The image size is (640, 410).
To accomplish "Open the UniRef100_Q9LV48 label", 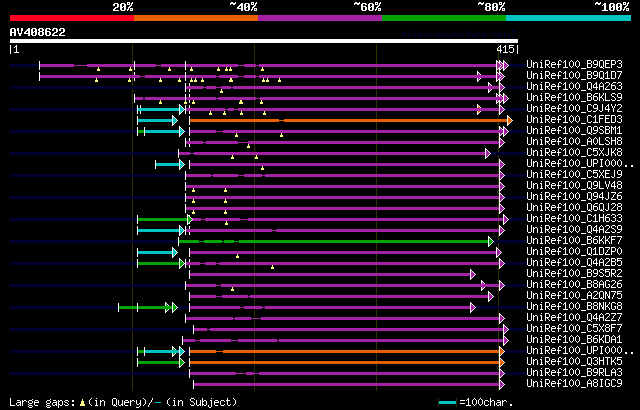I will tap(574, 186).
